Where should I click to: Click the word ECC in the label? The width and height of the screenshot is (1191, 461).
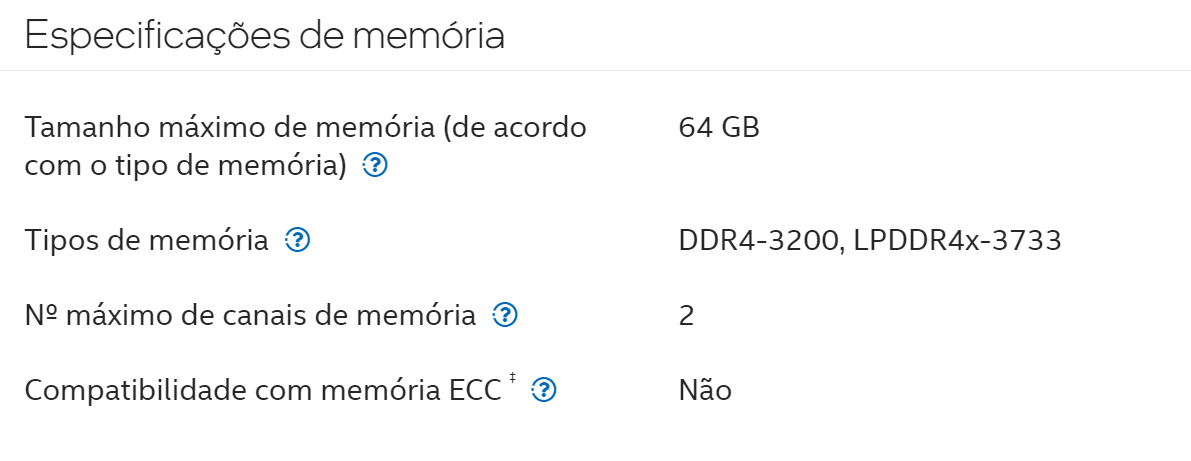(x=472, y=390)
